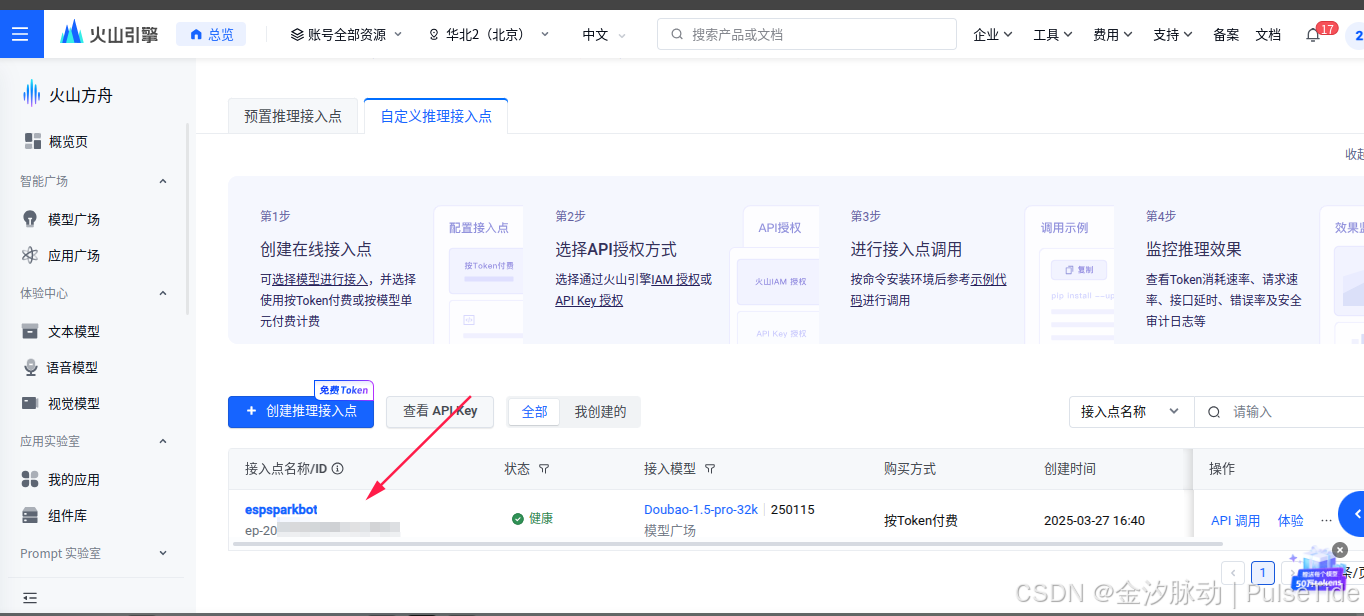
Task: Click the 模型广场 lightbulb icon
Action: 31,219
